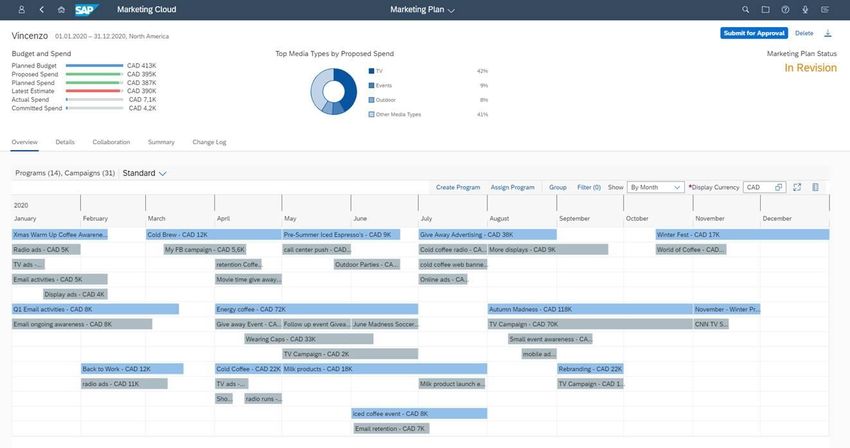Click the In Revision status text
The width and height of the screenshot is (850, 448).
810,68
